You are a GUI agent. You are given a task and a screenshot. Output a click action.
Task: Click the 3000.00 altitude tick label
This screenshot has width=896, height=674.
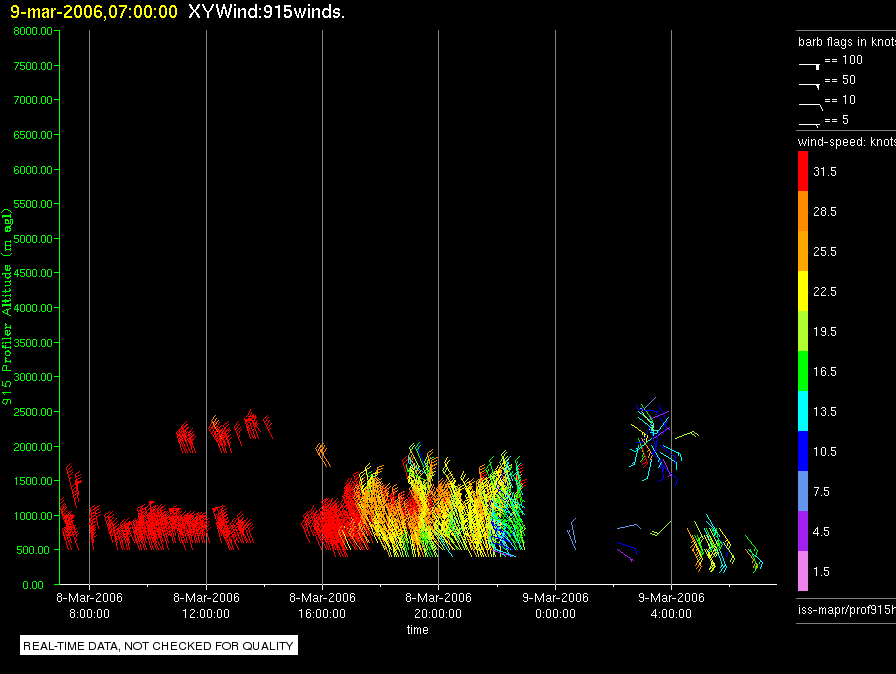point(33,377)
